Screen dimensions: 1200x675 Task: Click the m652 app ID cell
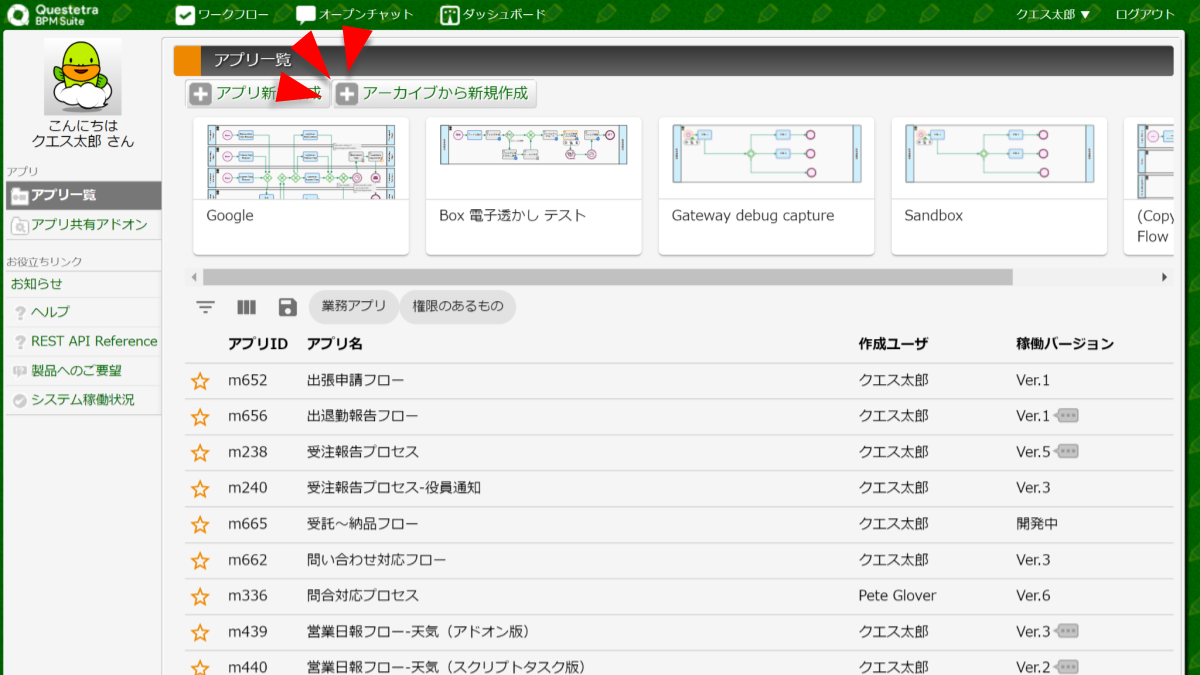[247, 380]
